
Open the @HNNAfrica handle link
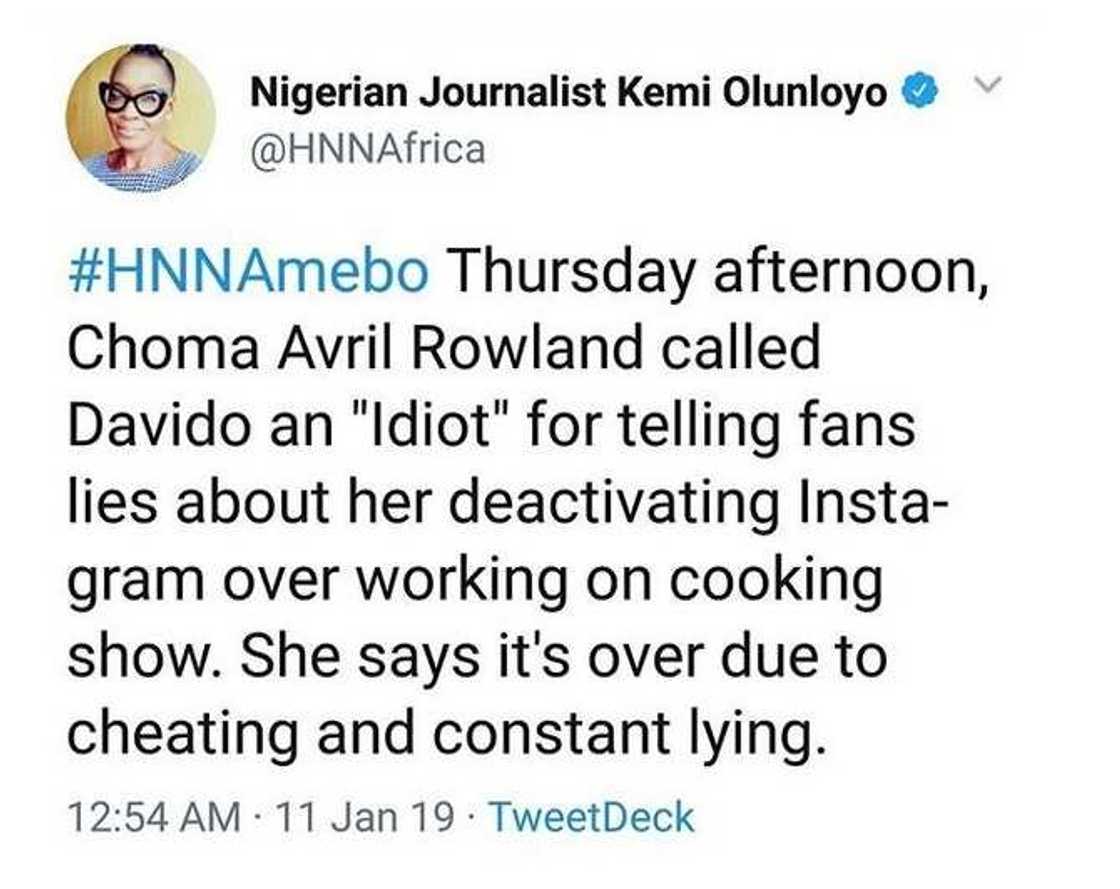tap(367, 149)
